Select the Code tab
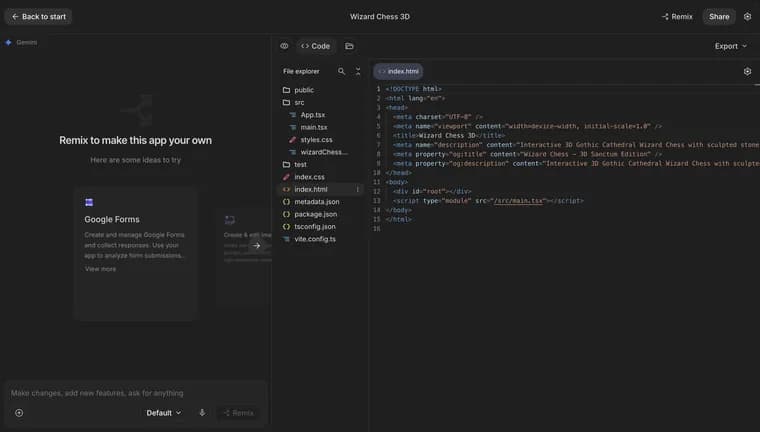760x432 pixels. [315, 46]
